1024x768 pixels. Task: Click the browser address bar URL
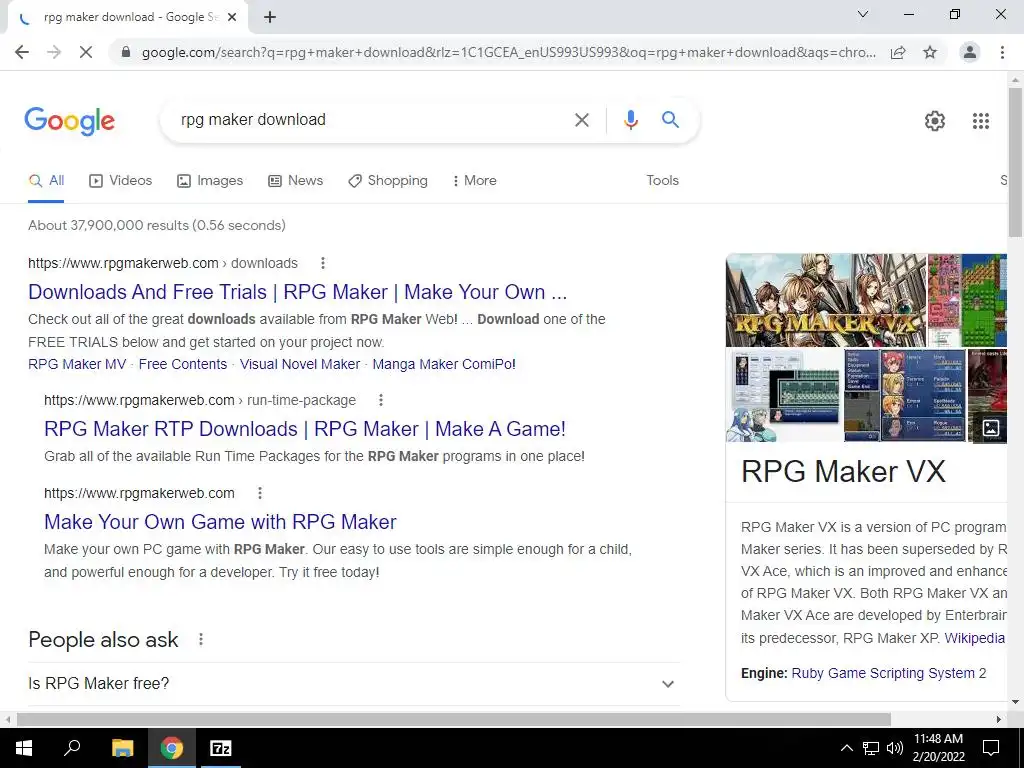(x=509, y=52)
